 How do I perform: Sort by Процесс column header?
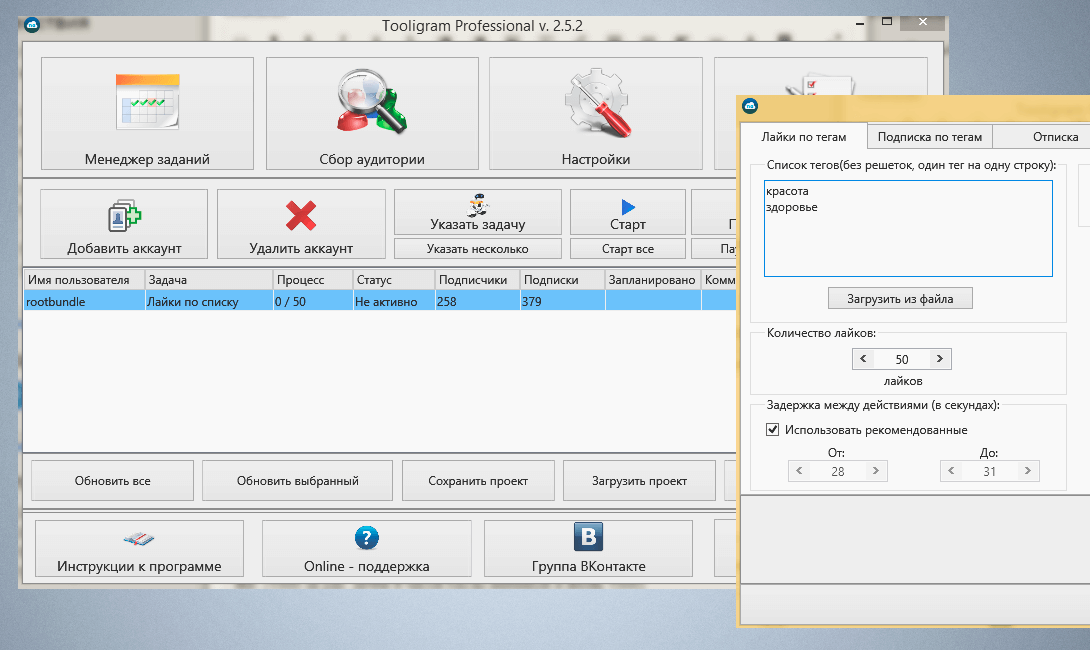pos(313,279)
